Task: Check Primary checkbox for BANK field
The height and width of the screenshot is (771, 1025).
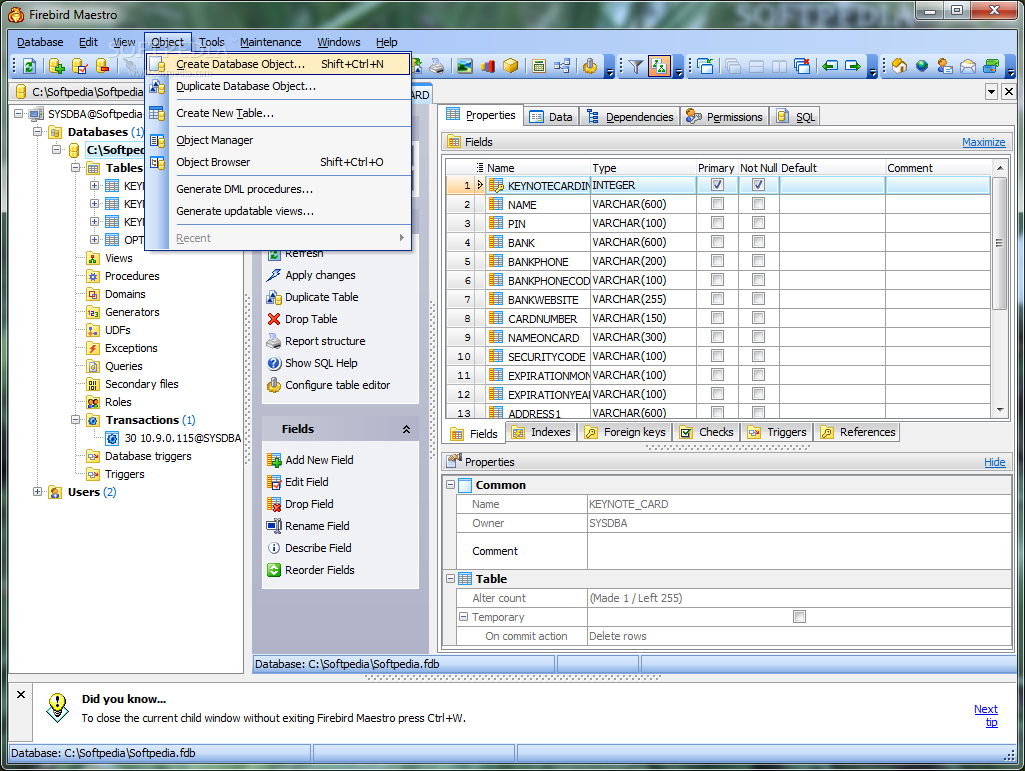Action: tap(717, 242)
